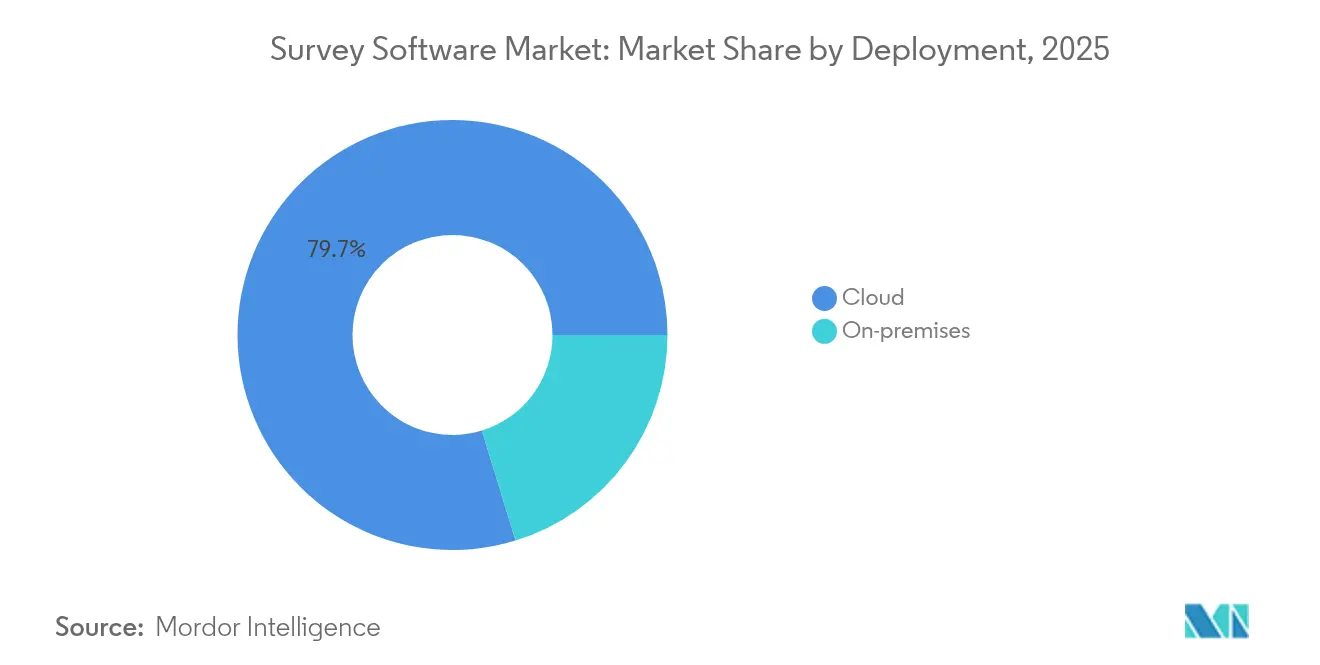
Task: Select the On-premises legend label
Action: pyautogui.click(x=906, y=330)
